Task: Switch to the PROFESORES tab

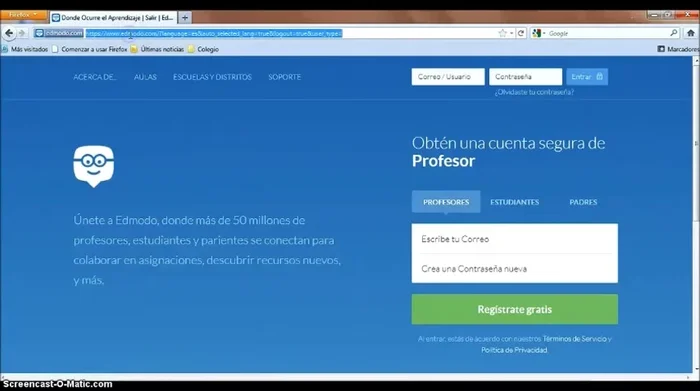Action: coord(446,202)
